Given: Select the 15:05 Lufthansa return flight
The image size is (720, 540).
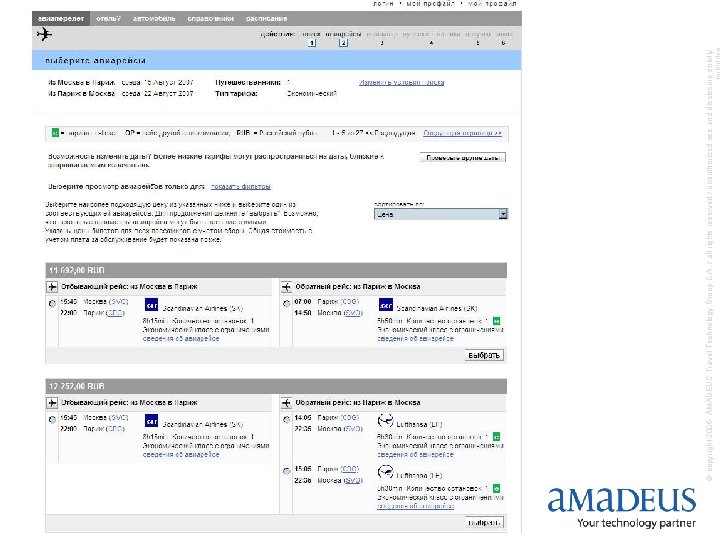Looking at the screenshot, I should [287, 471].
